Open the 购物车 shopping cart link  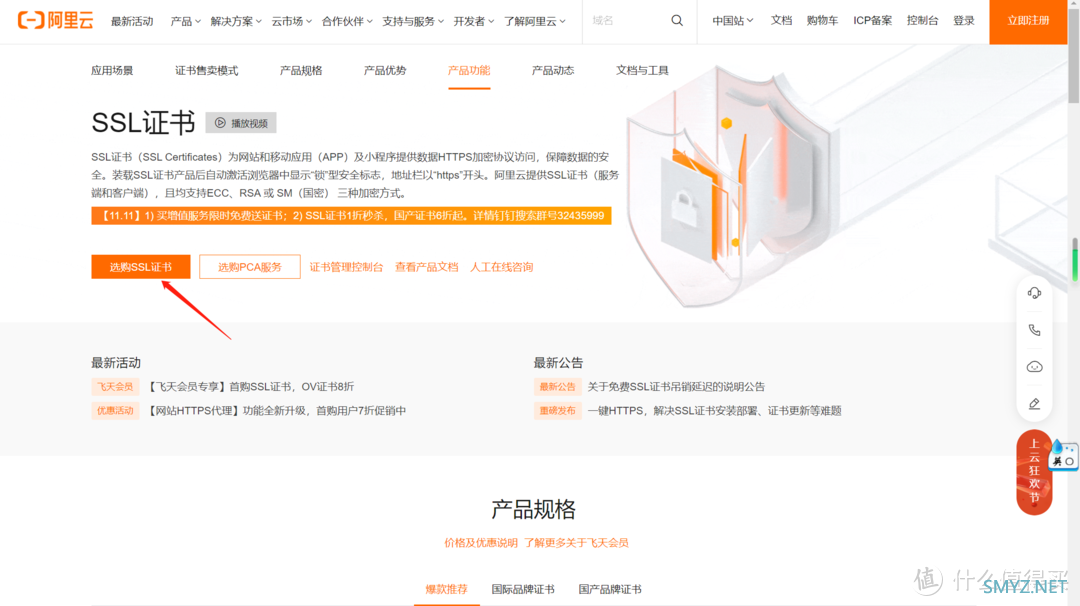click(822, 21)
